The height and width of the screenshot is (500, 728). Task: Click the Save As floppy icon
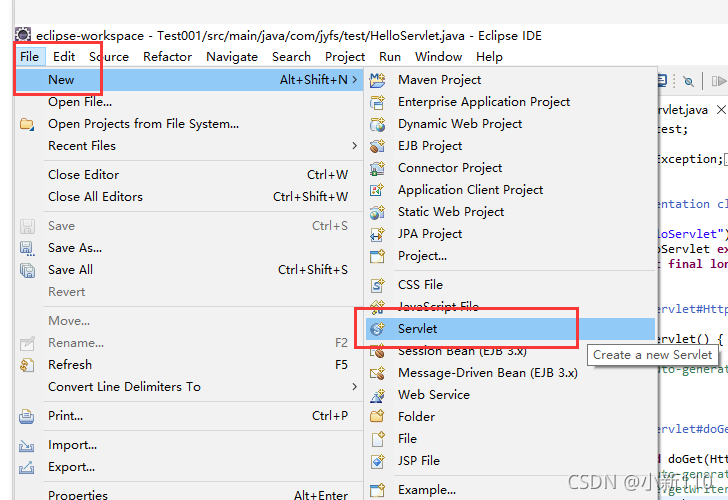click(27, 248)
